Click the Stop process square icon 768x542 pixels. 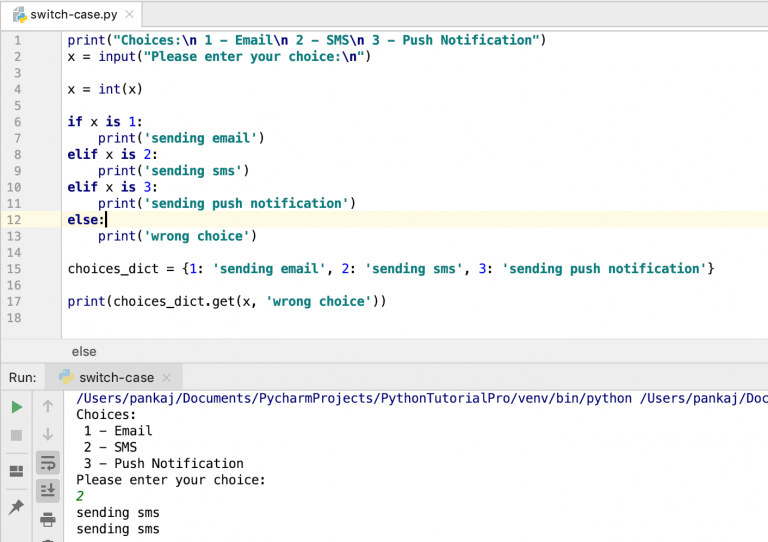16,435
